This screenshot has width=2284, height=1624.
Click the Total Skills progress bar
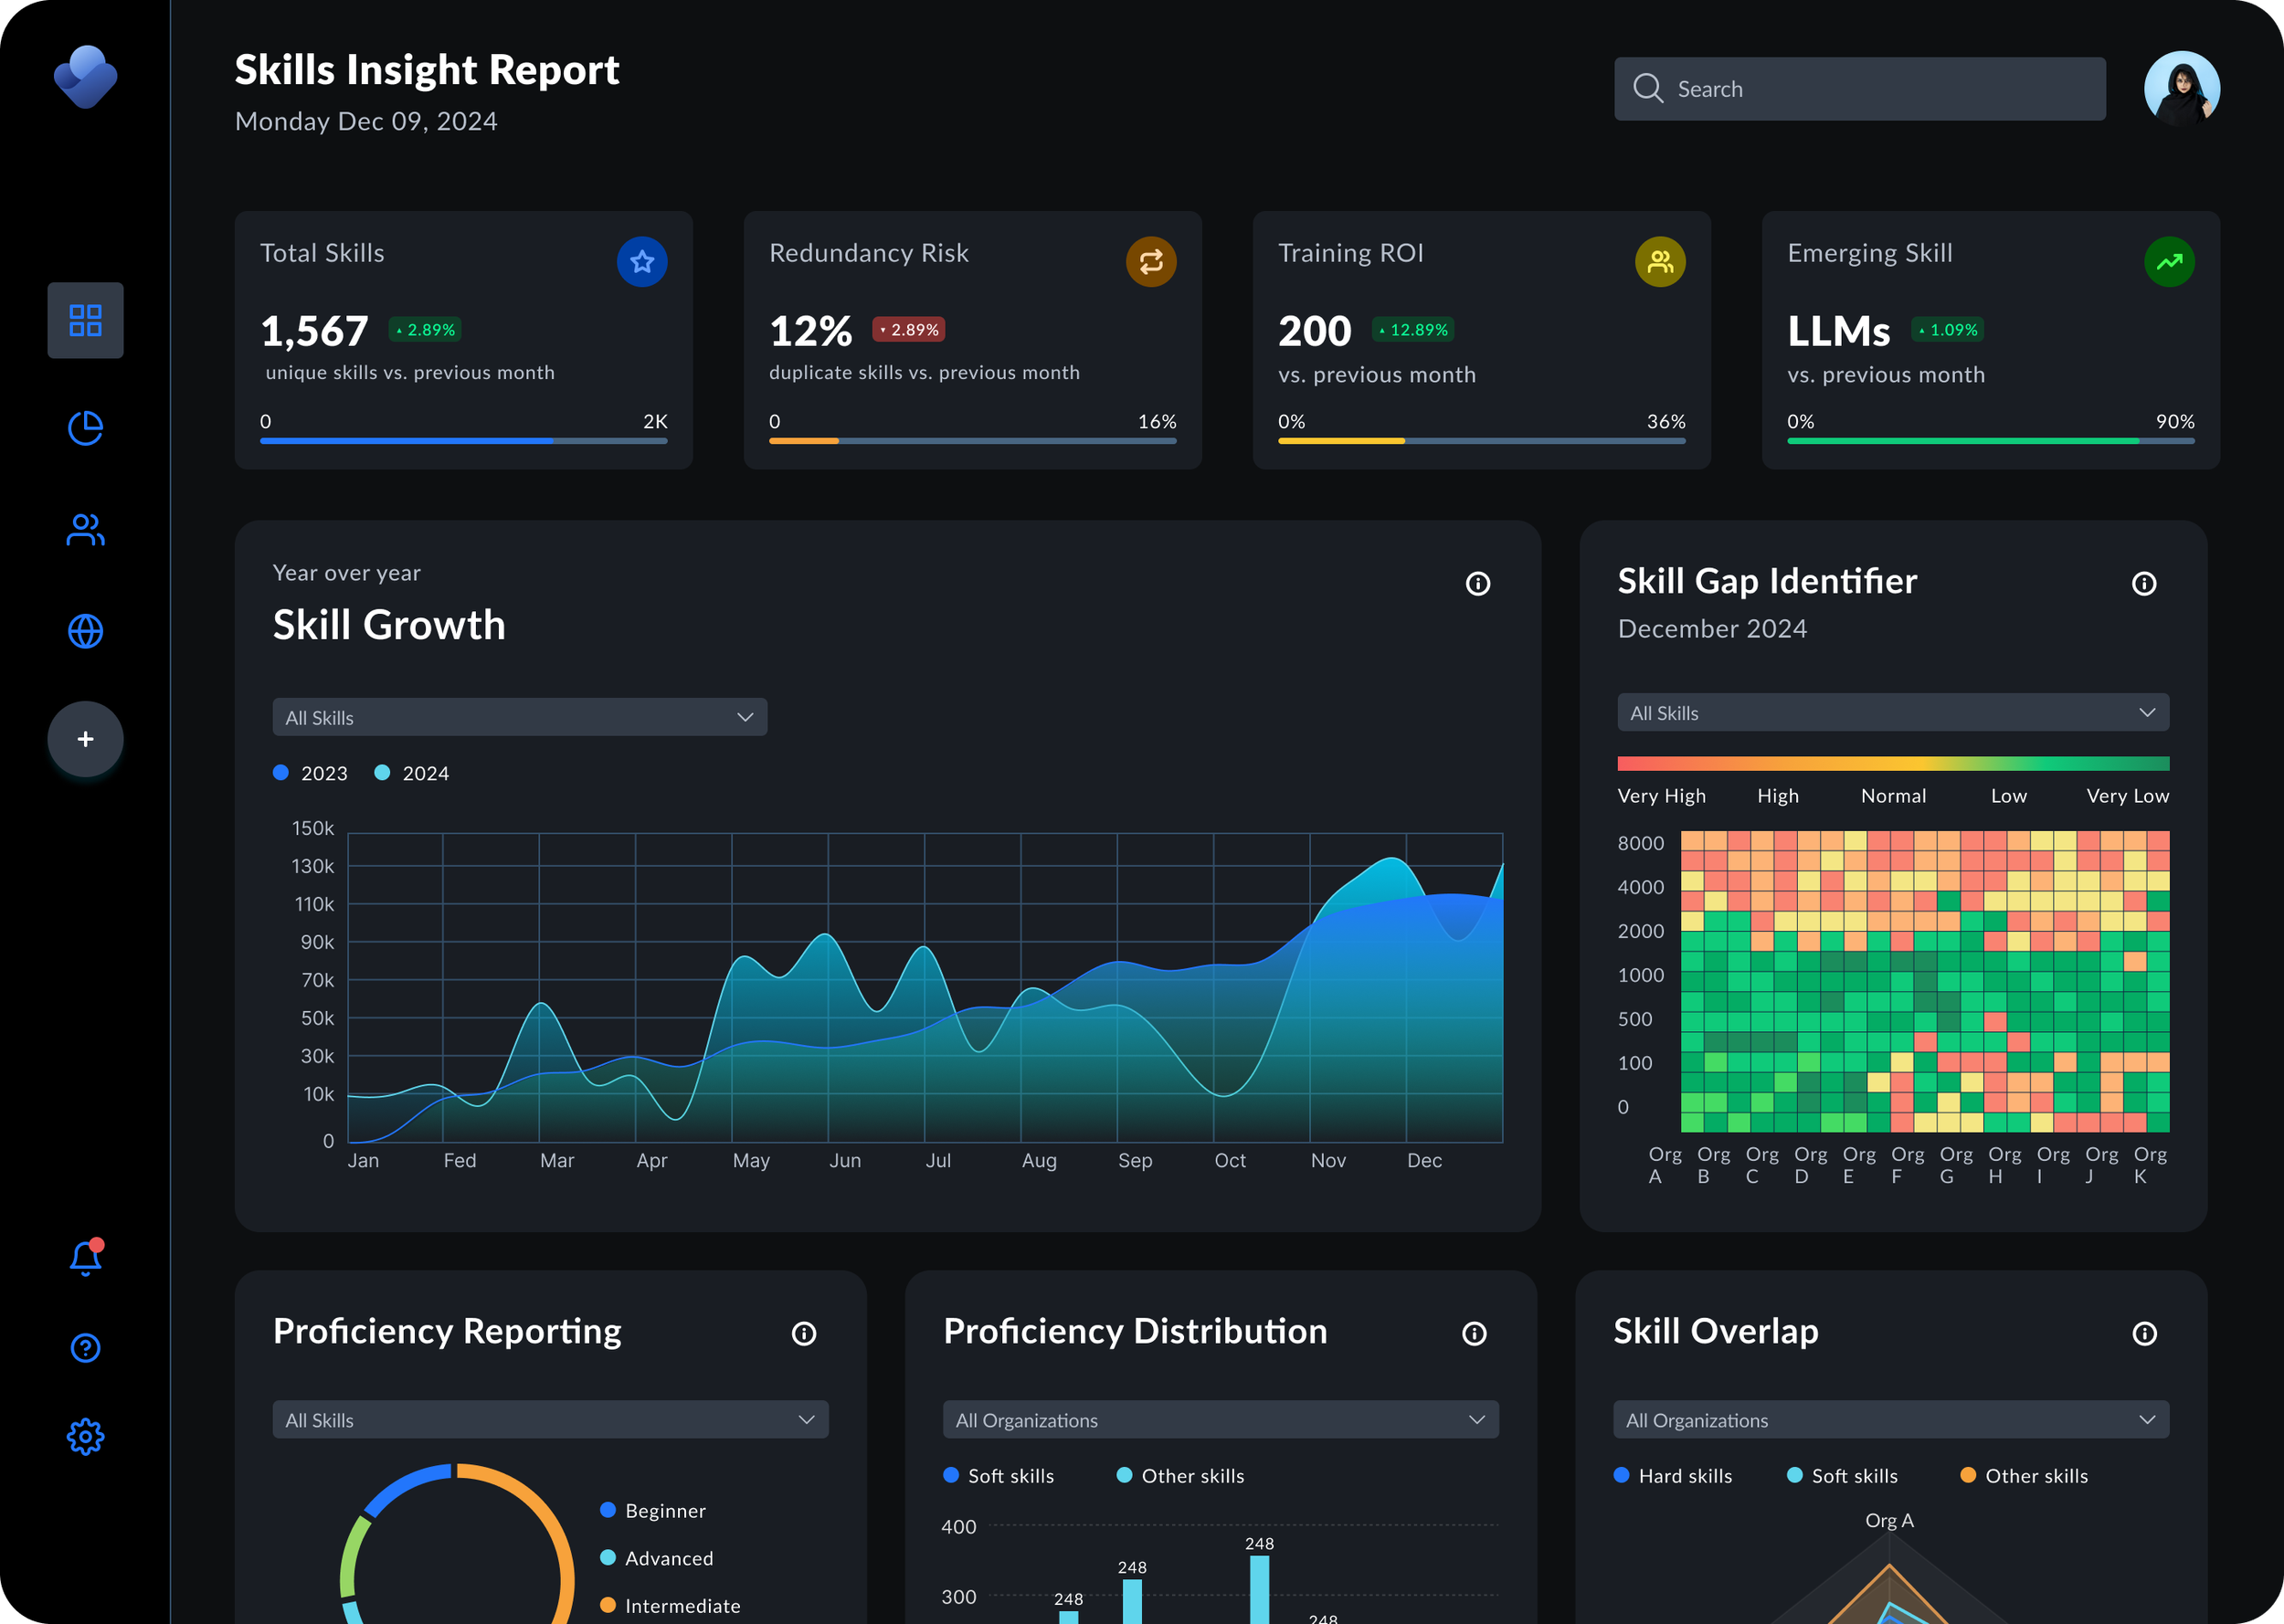coord(463,440)
